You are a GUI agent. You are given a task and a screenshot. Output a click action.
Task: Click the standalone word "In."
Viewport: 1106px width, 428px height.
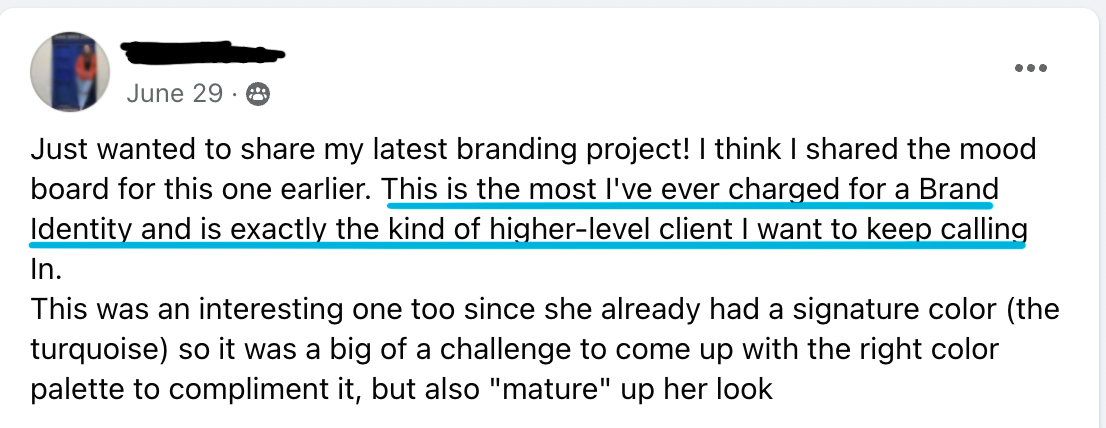(x=45, y=269)
